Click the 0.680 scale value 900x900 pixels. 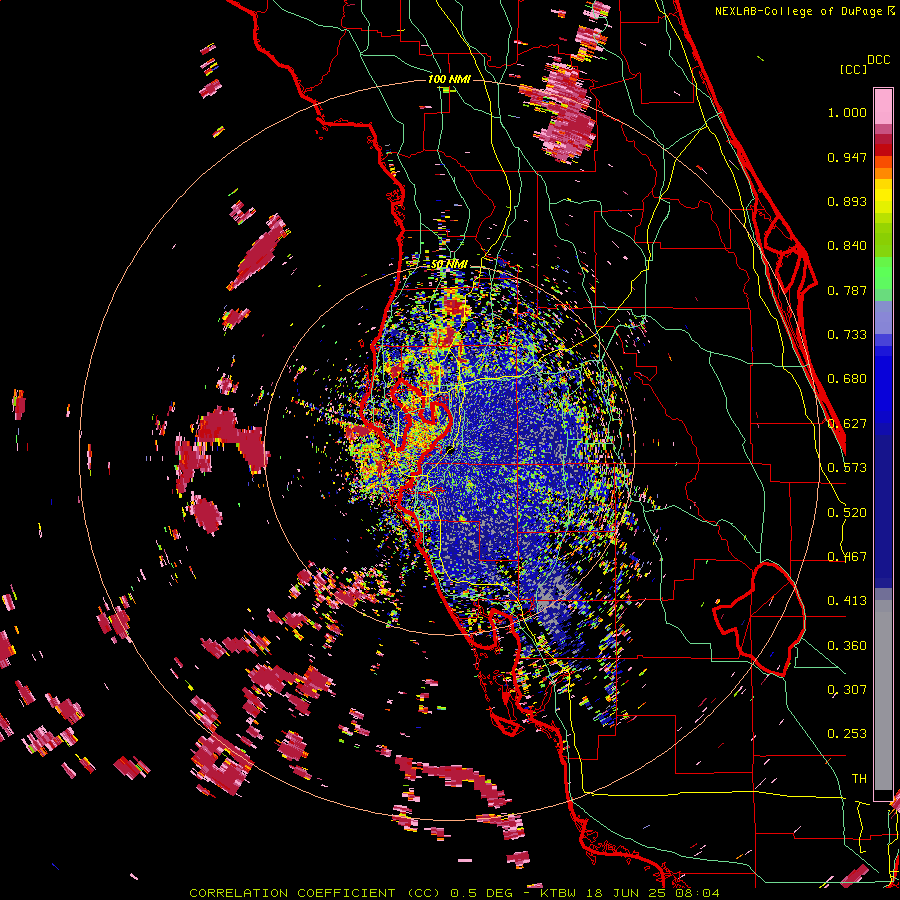click(x=847, y=379)
